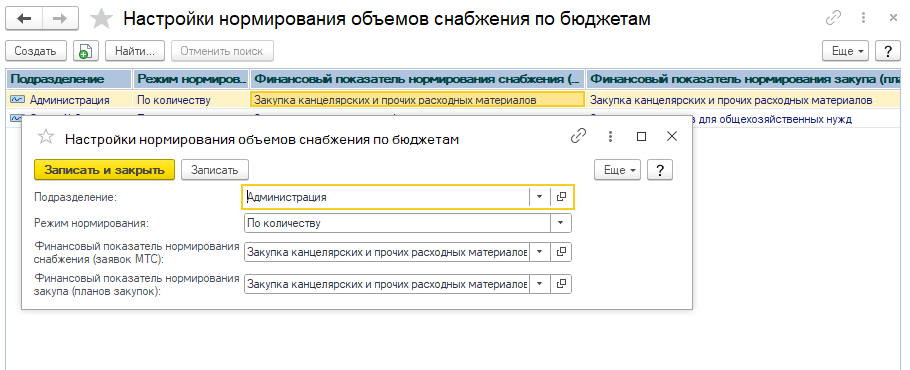Go back with the left arrow button

pyautogui.click(x=24, y=19)
